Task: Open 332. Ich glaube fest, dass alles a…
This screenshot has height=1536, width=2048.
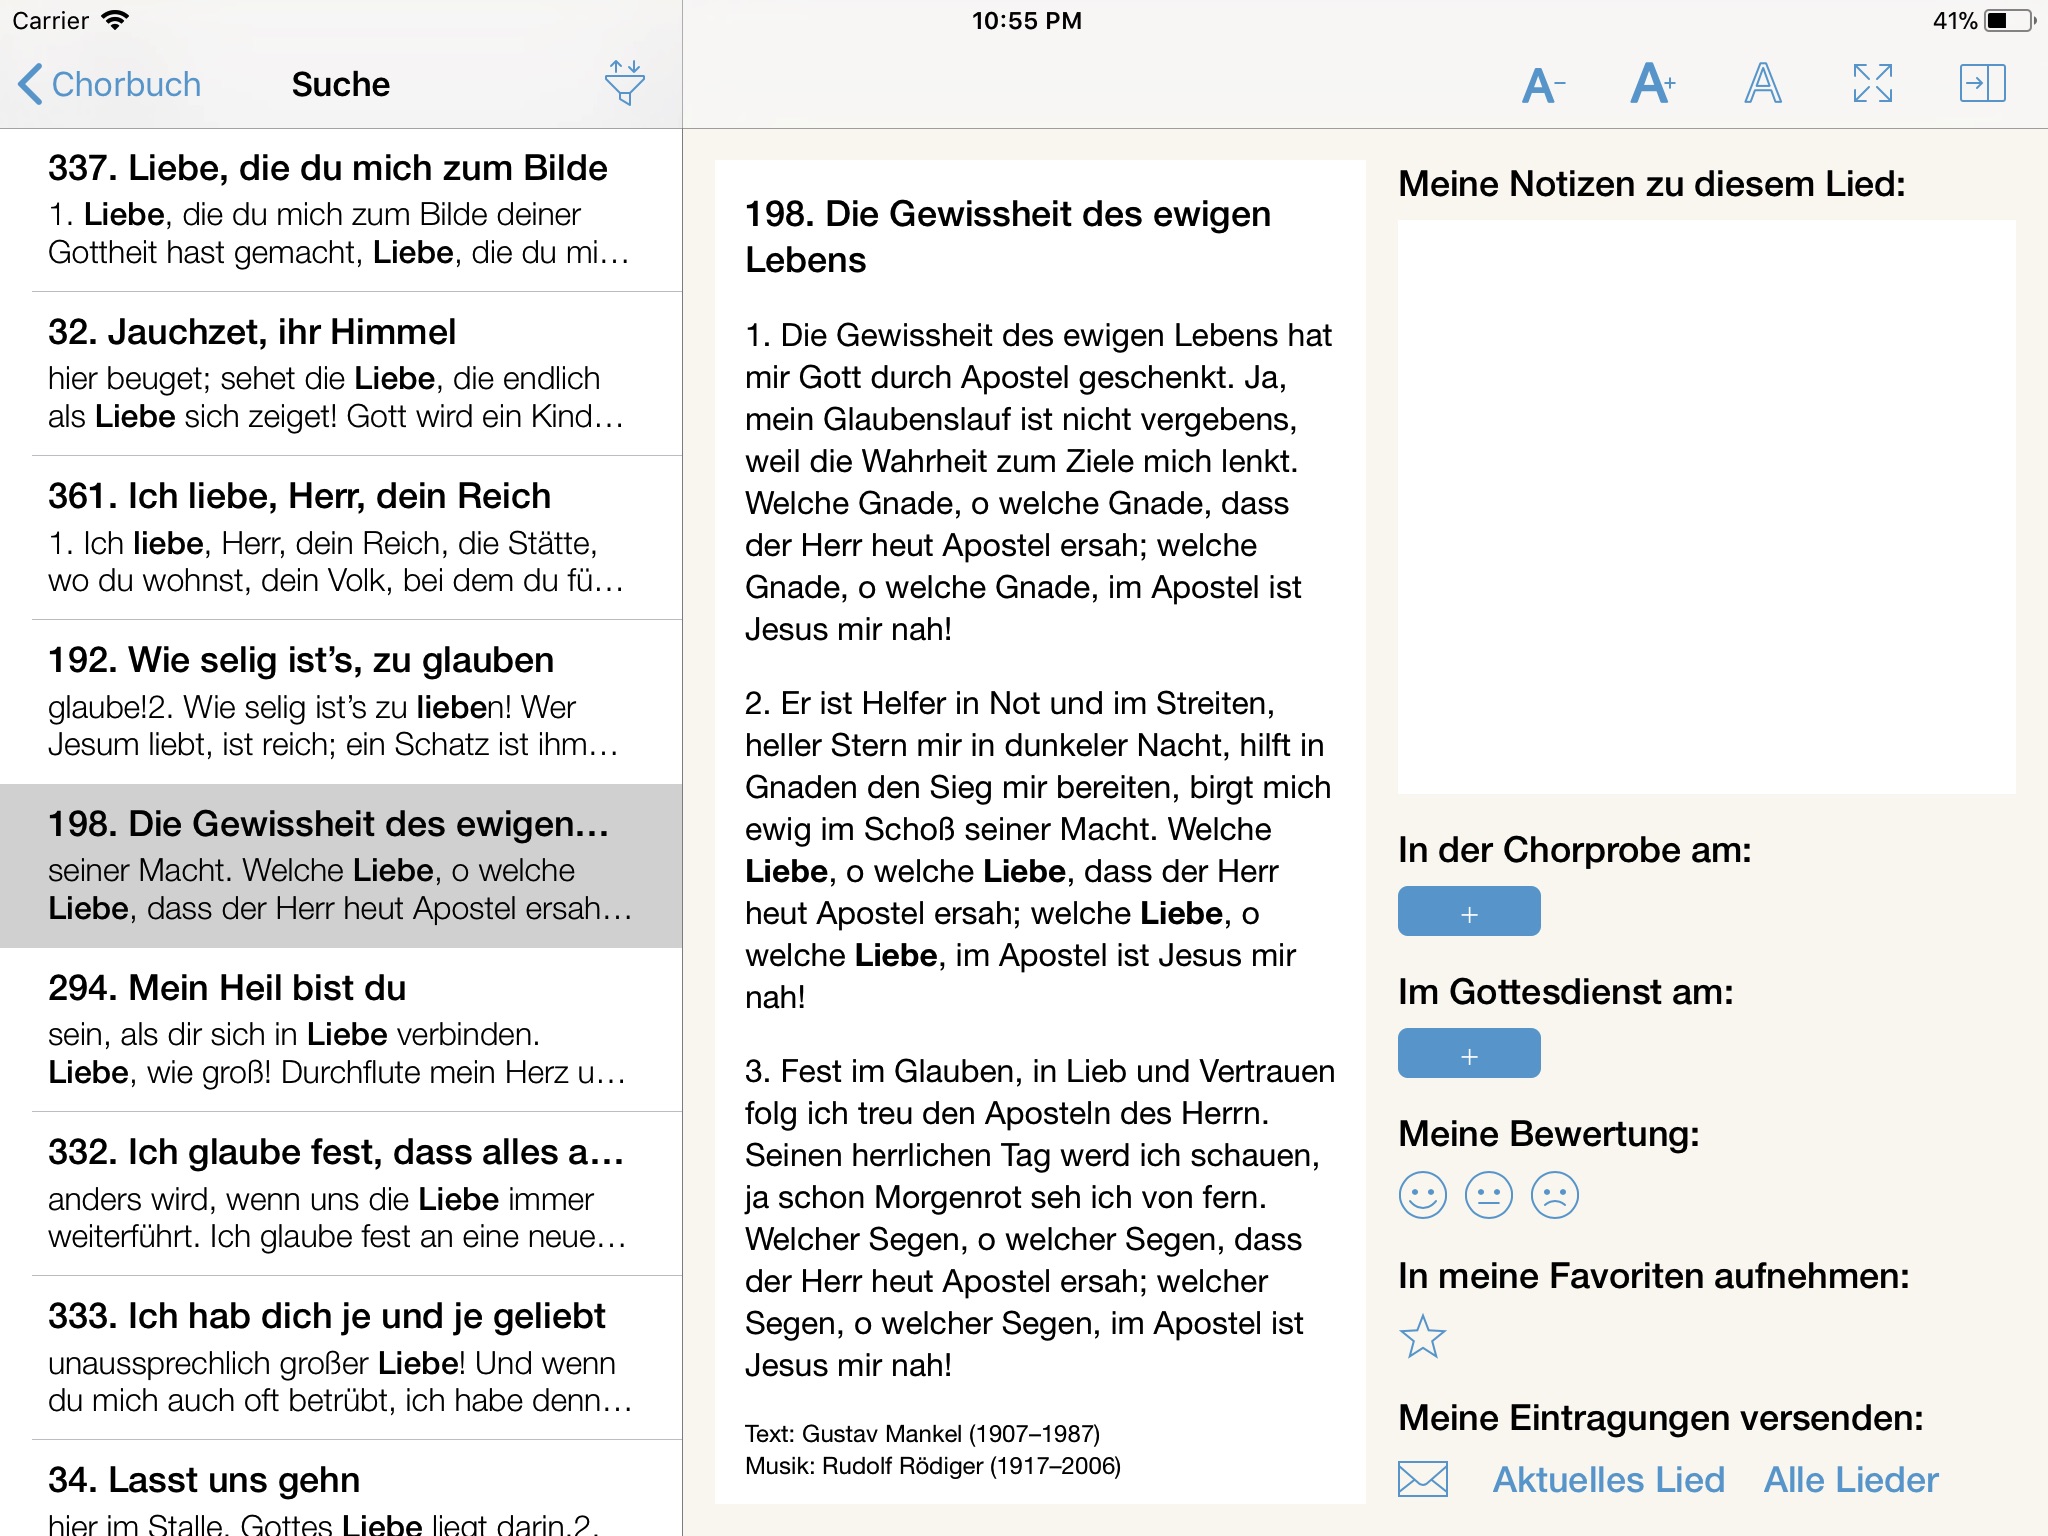Action: point(341,1194)
